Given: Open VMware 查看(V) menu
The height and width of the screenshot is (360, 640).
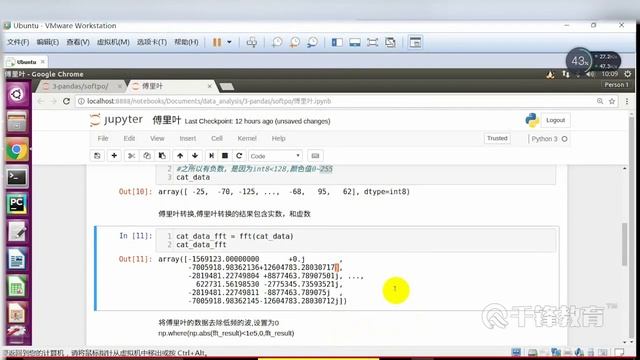Looking at the screenshot, I should click(78, 42).
